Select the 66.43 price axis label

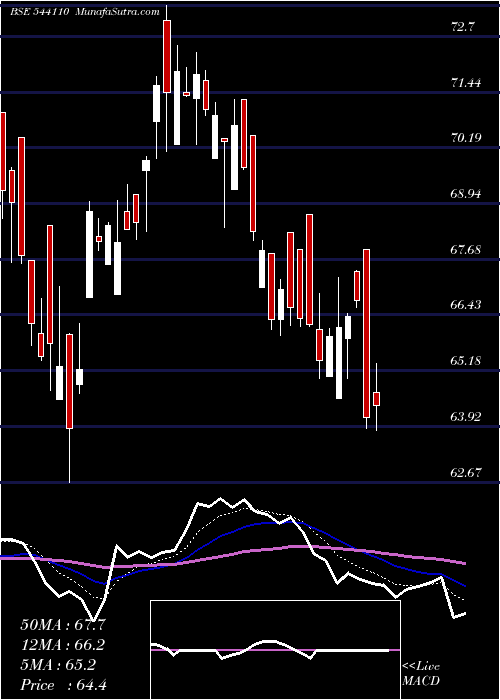(x=466, y=305)
